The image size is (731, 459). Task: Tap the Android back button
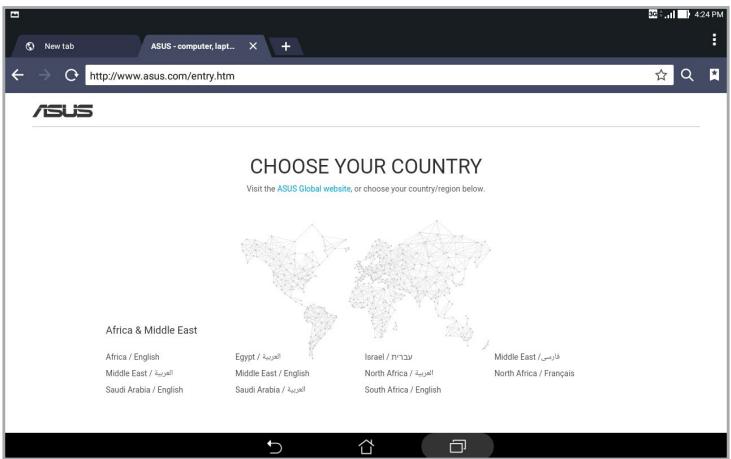[275, 446]
